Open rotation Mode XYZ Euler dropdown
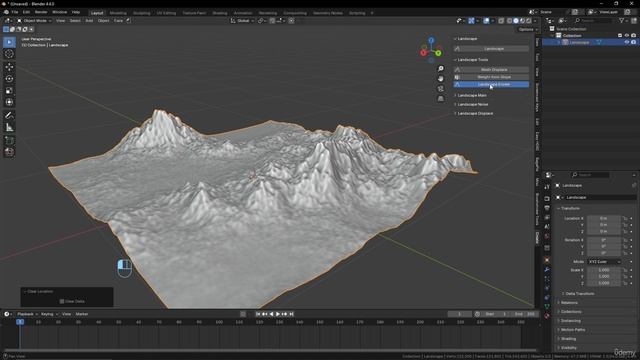This screenshot has width=640, height=360. click(x=604, y=262)
